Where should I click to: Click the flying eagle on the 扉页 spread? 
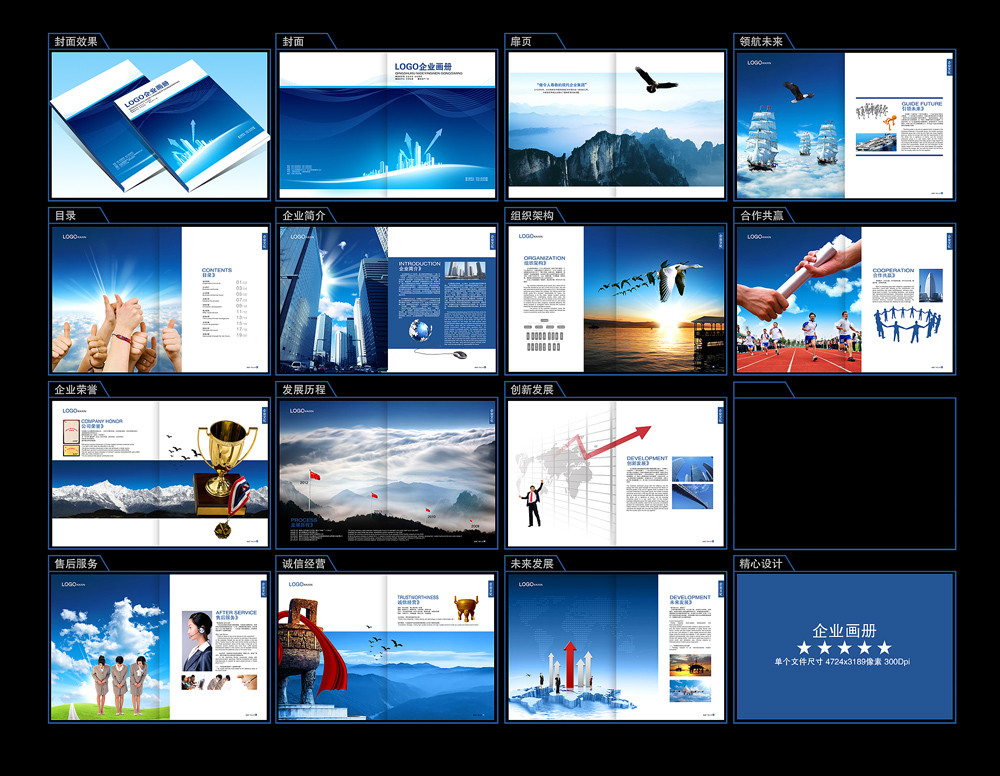point(655,80)
